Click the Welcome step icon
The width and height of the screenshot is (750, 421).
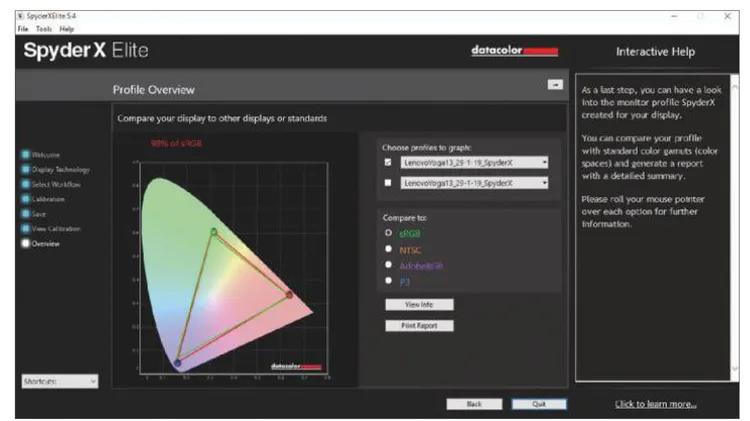click(x=26, y=155)
